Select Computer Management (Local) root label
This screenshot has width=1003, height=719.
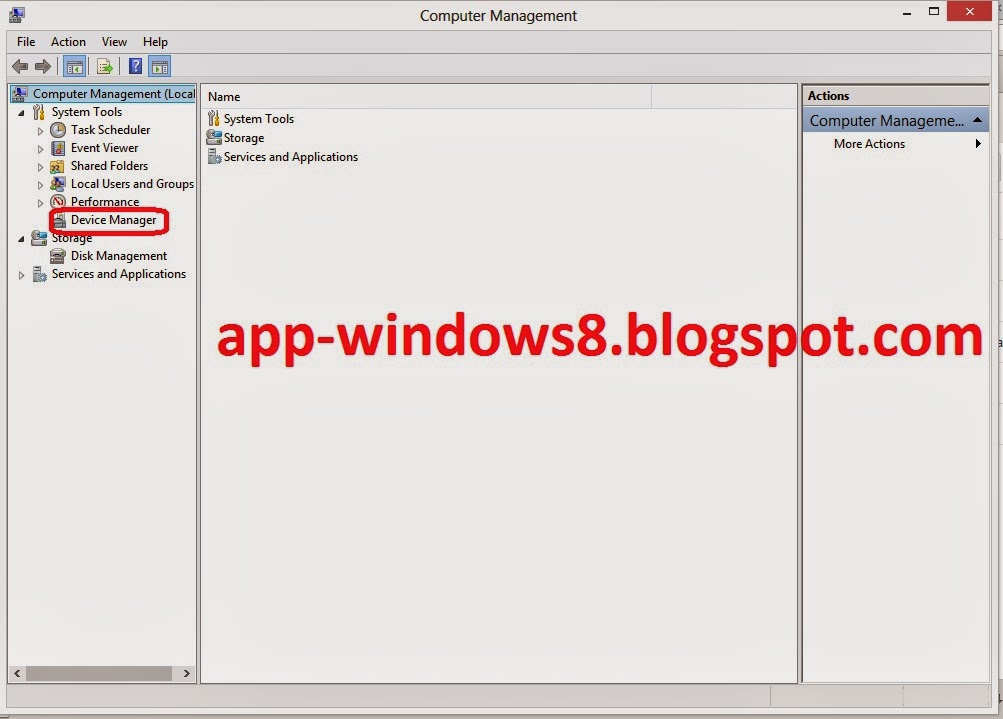coord(114,94)
